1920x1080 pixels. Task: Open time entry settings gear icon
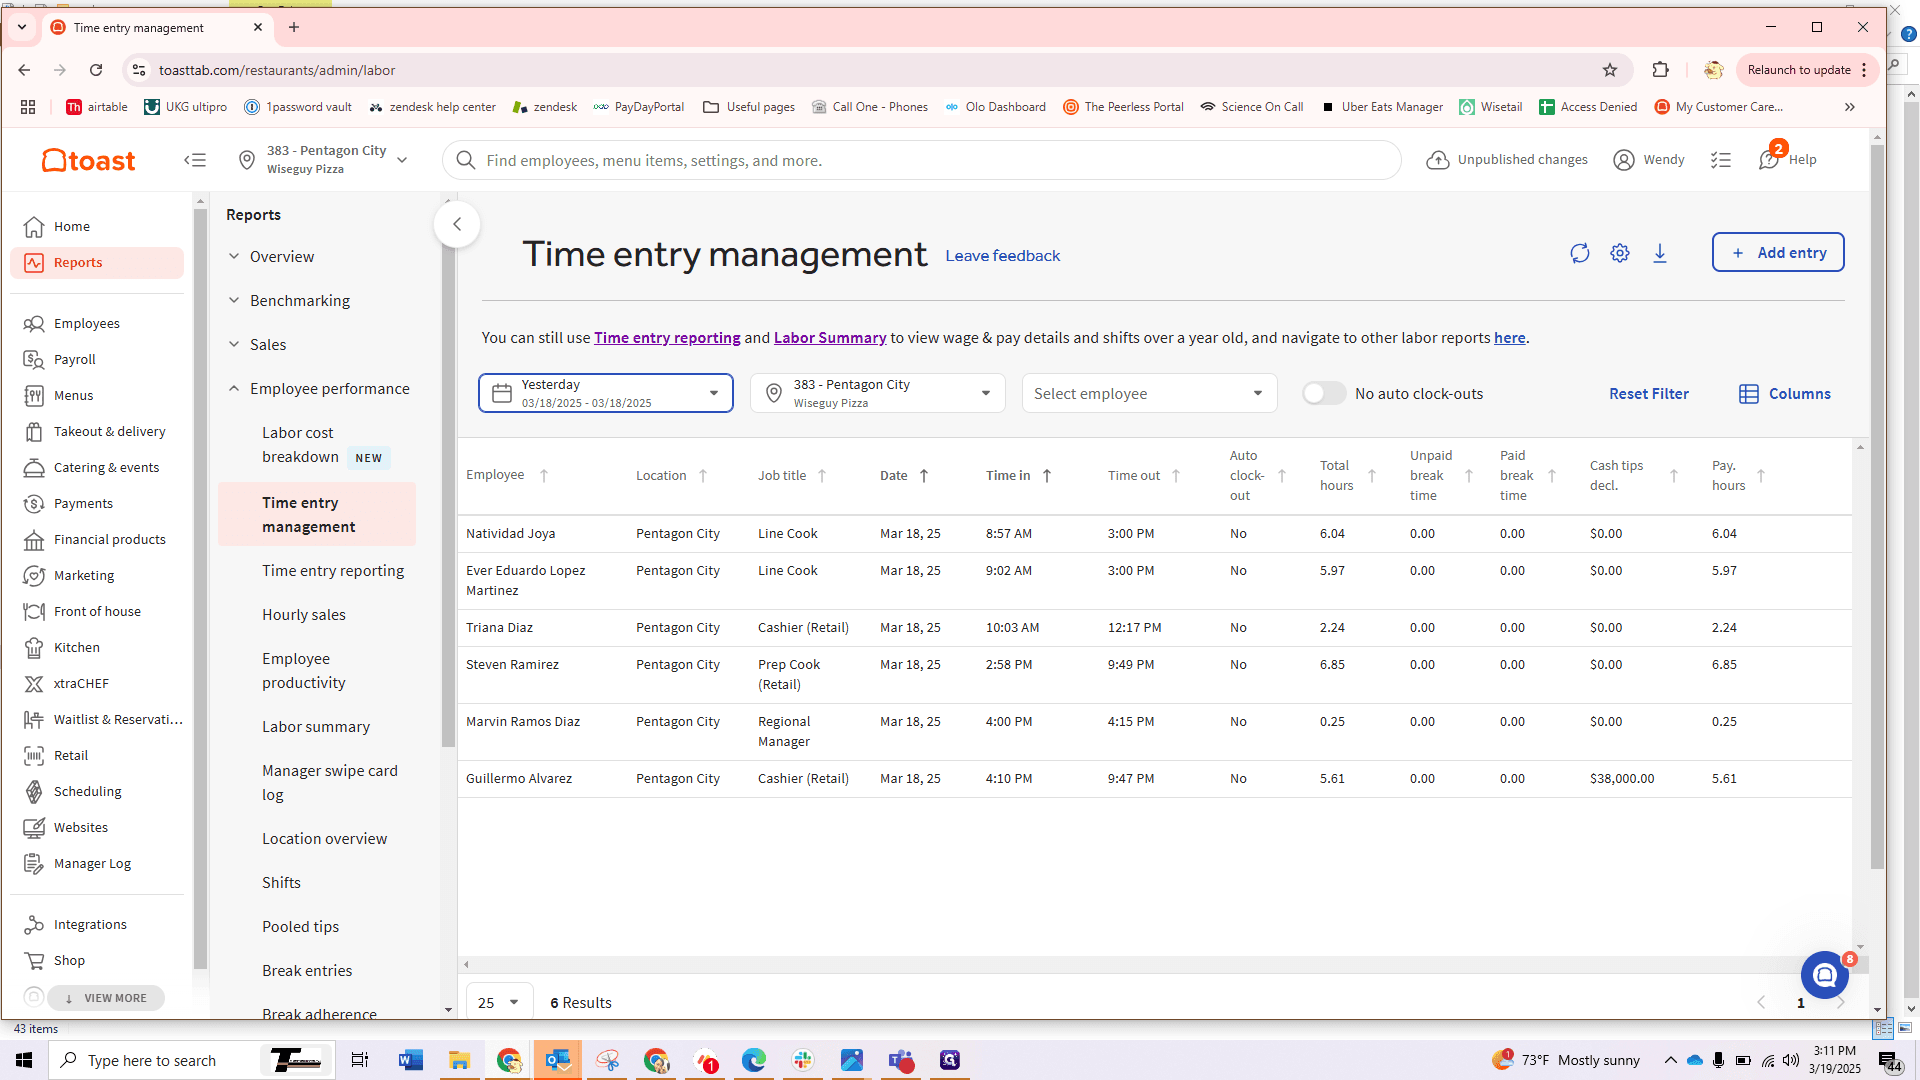click(1620, 253)
